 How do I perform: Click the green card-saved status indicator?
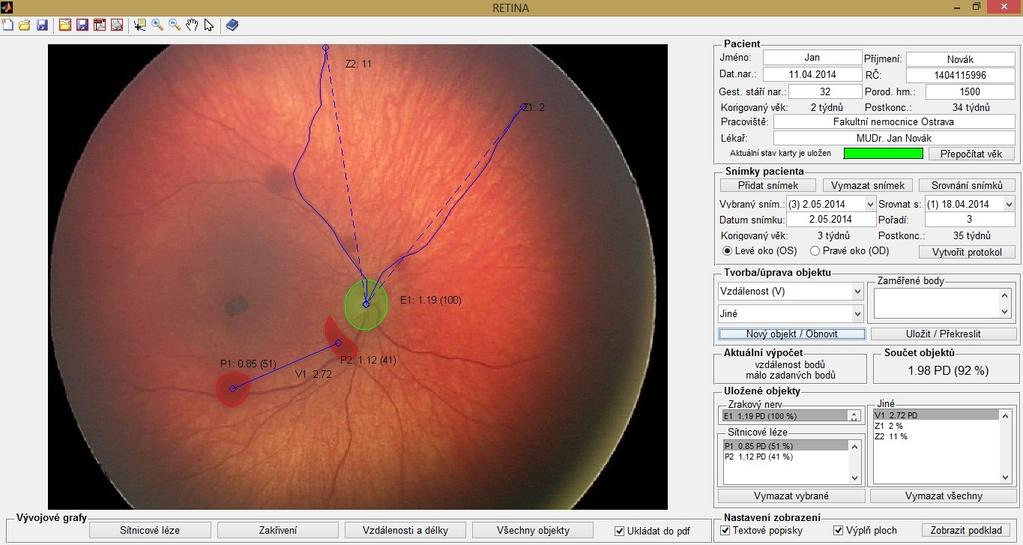tap(883, 153)
